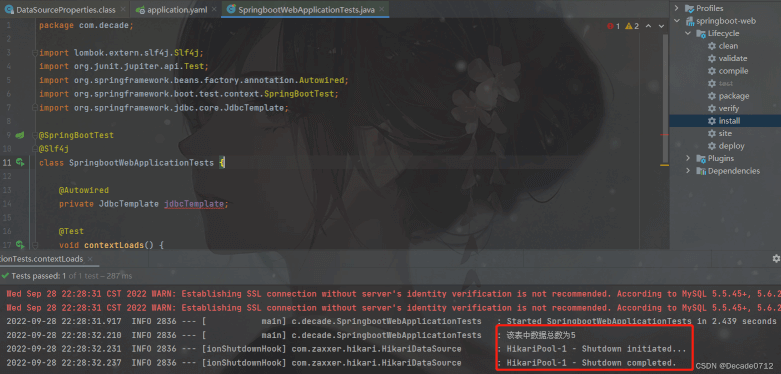The height and width of the screenshot is (374, 781).
Task: Collapse the import block fold marker
Action: click(34, 52)
